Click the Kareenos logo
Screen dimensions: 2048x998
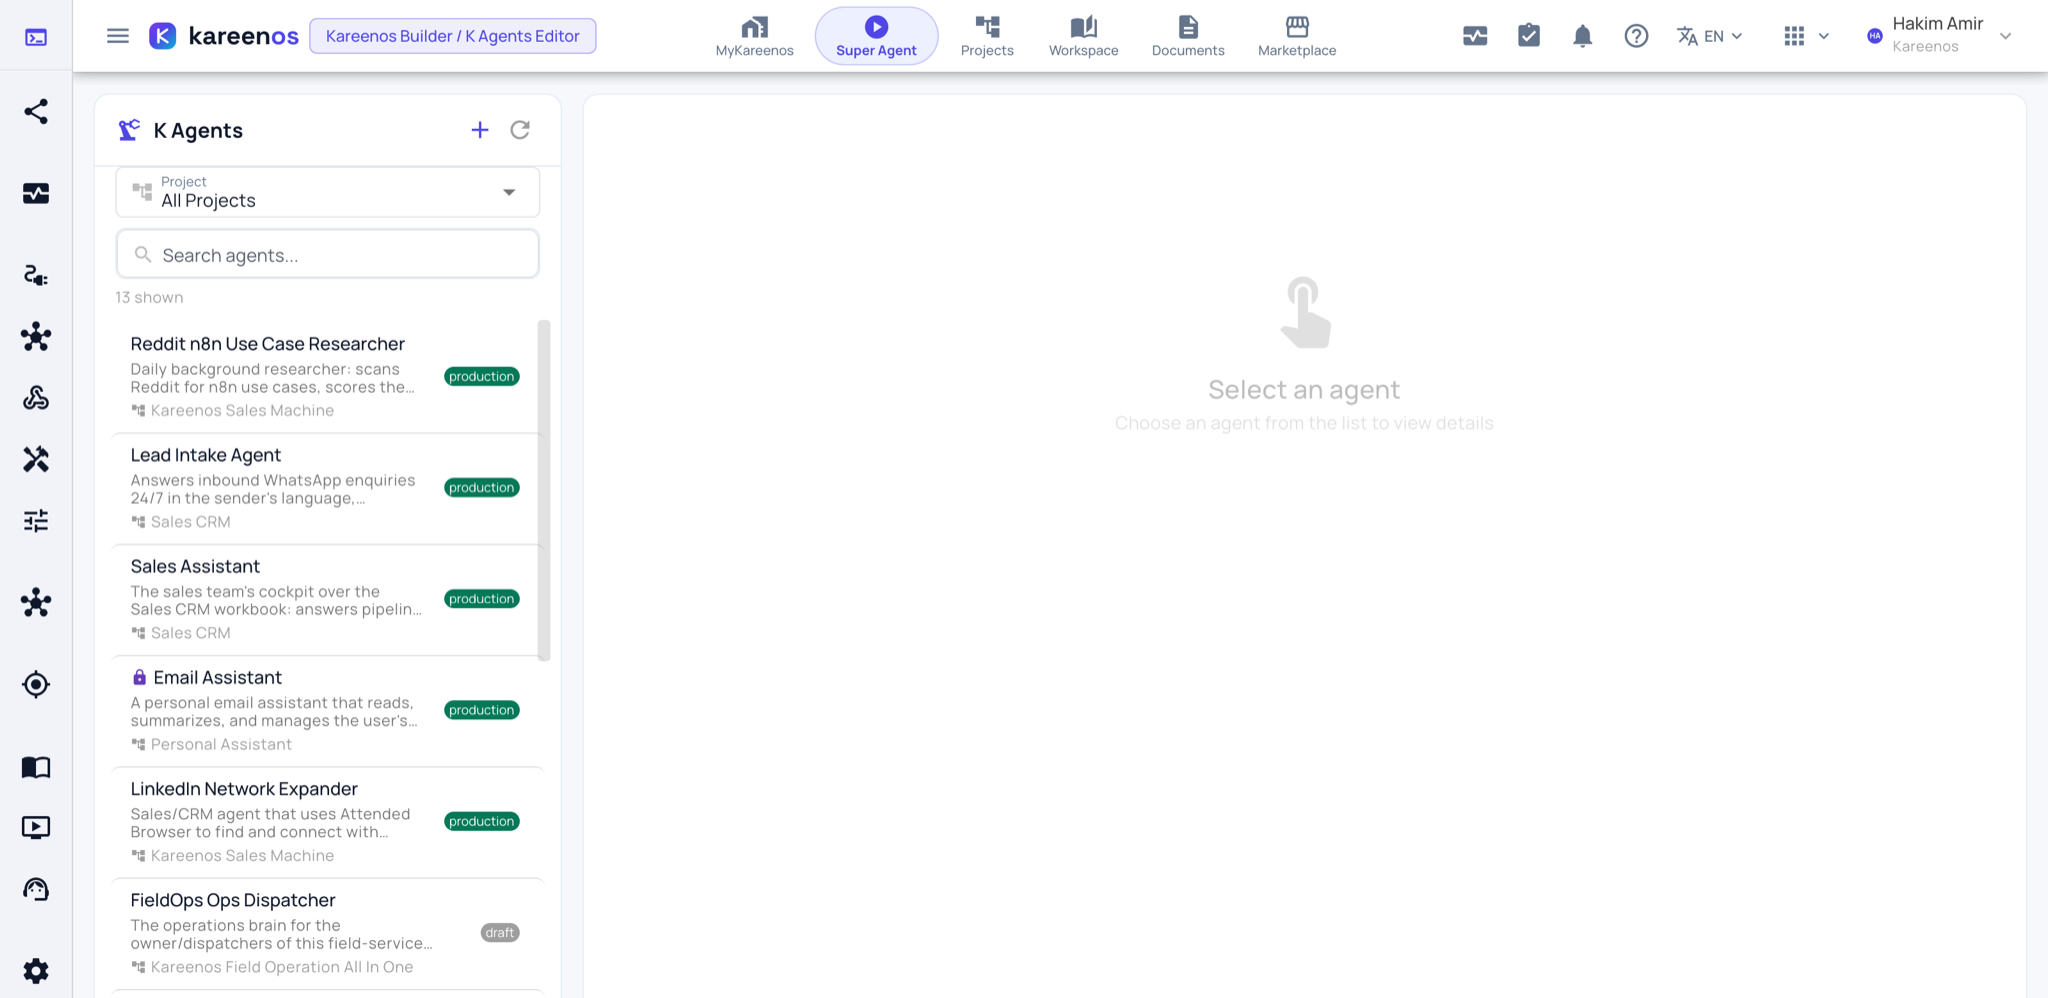click(224, 36)
